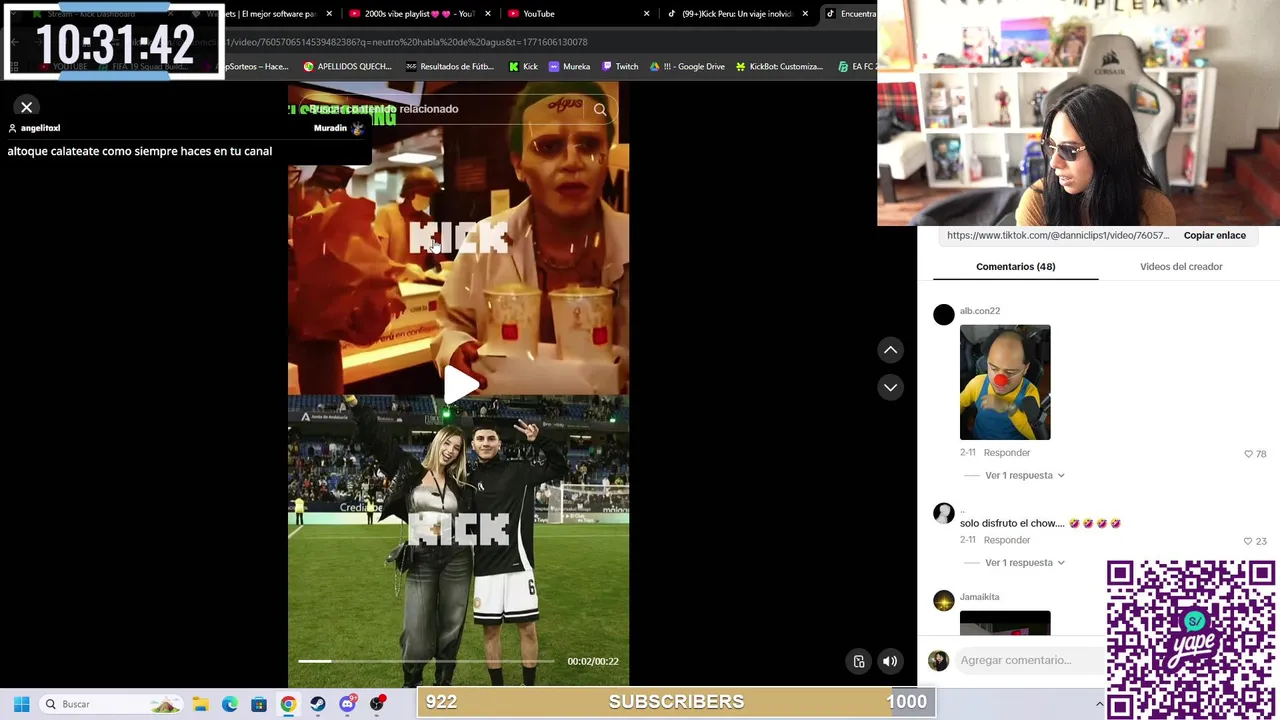
Task: Expand Ver 1 respuesta under chow comment
Action: tap(1025, 563)
